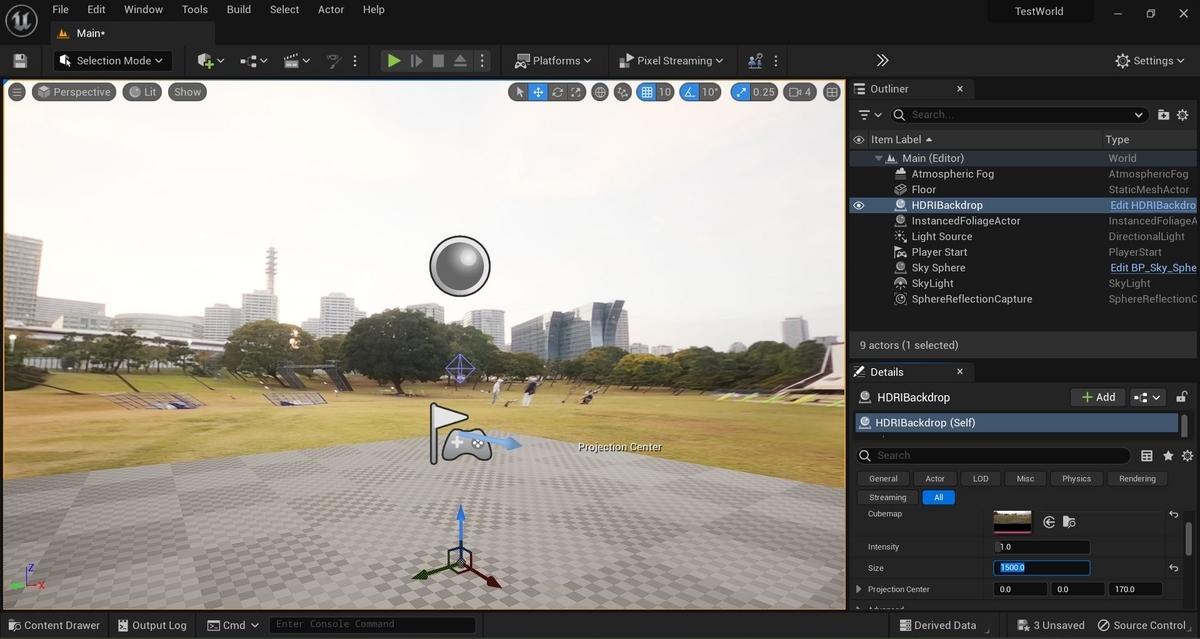Image resolution: width=1200 pixels, height=639 pixels.
Task: Start Play in Editor with green arrow
Action: pyautogui.click(x=394, y=61)
